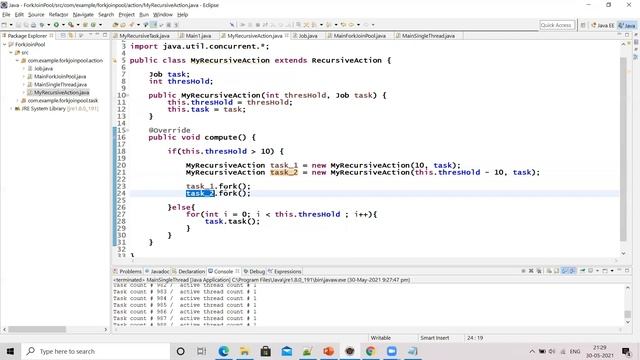Viewport: 640px width, 360px height.
Task: Collapse the src folder node
Action: click(11, 53)
